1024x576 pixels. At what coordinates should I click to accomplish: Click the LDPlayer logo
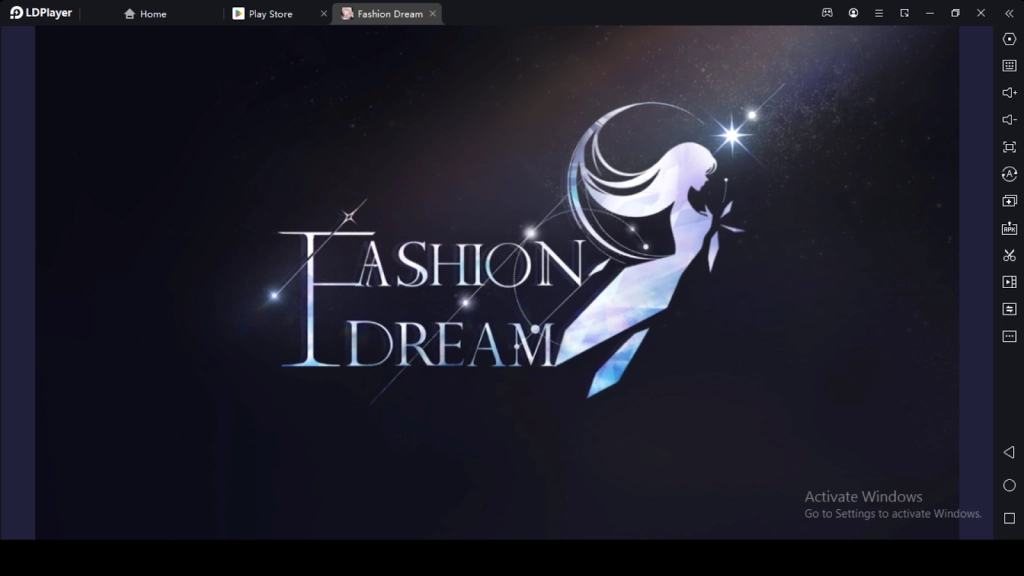point(40,13)
